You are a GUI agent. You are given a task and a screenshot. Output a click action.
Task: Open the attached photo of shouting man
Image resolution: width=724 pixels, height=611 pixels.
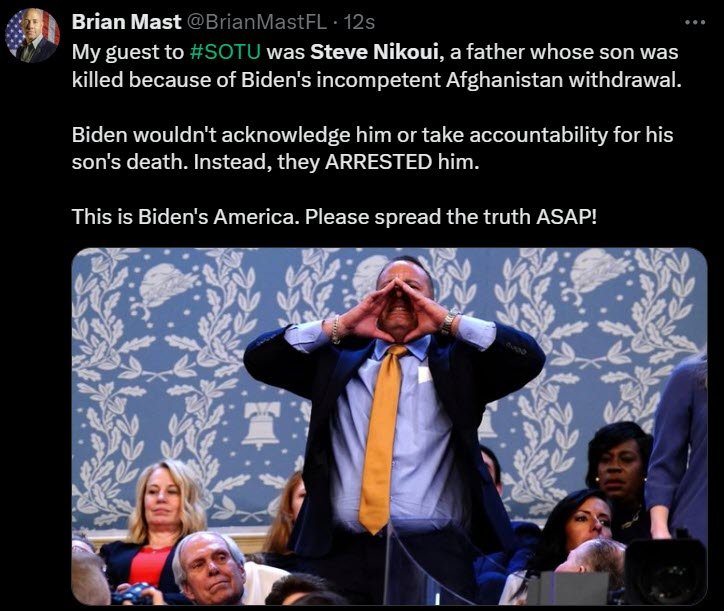tap(389, 426)
